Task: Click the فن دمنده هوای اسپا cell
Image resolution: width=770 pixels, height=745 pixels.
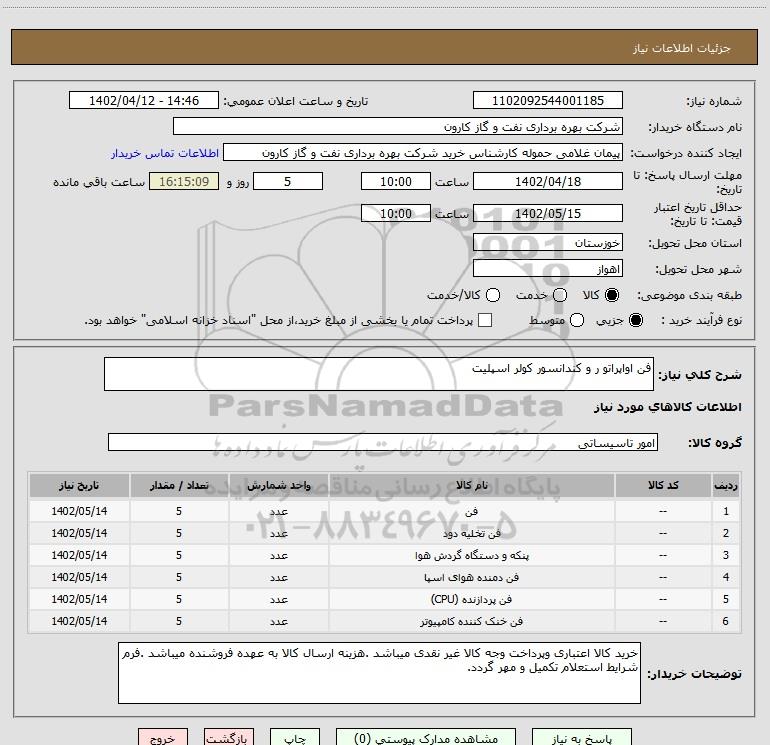Action: pos(471,578)
